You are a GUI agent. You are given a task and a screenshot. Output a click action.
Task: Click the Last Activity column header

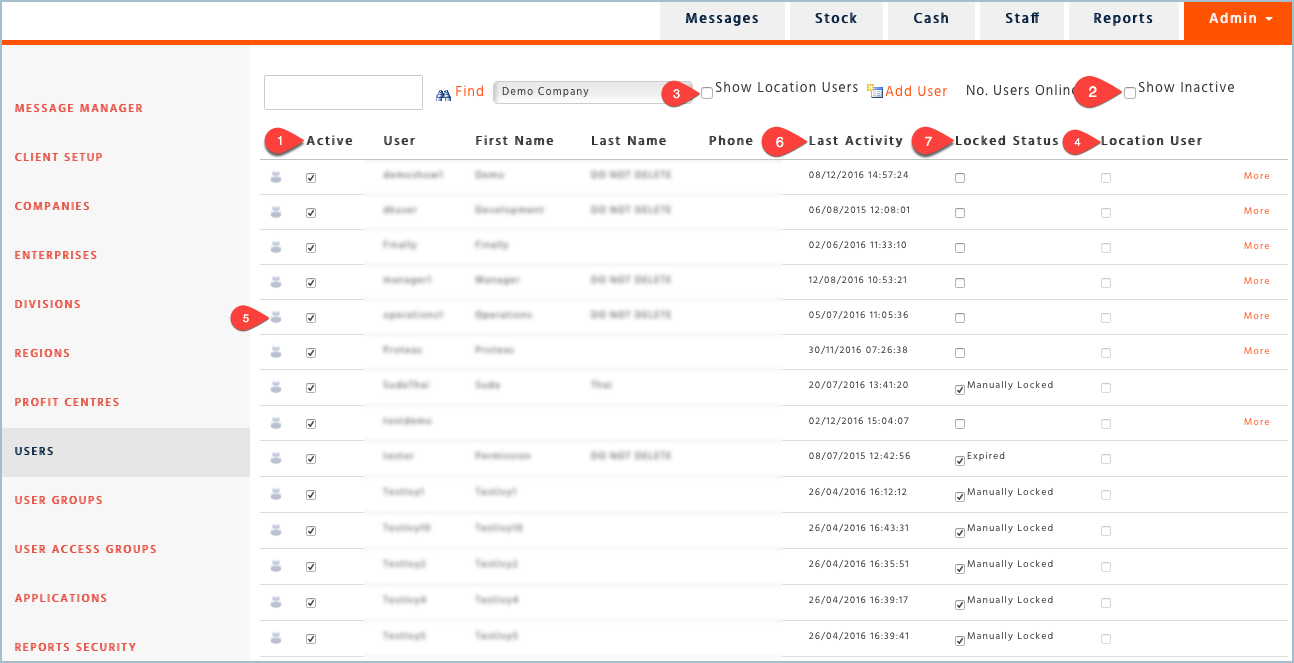(x=856, y=141)
